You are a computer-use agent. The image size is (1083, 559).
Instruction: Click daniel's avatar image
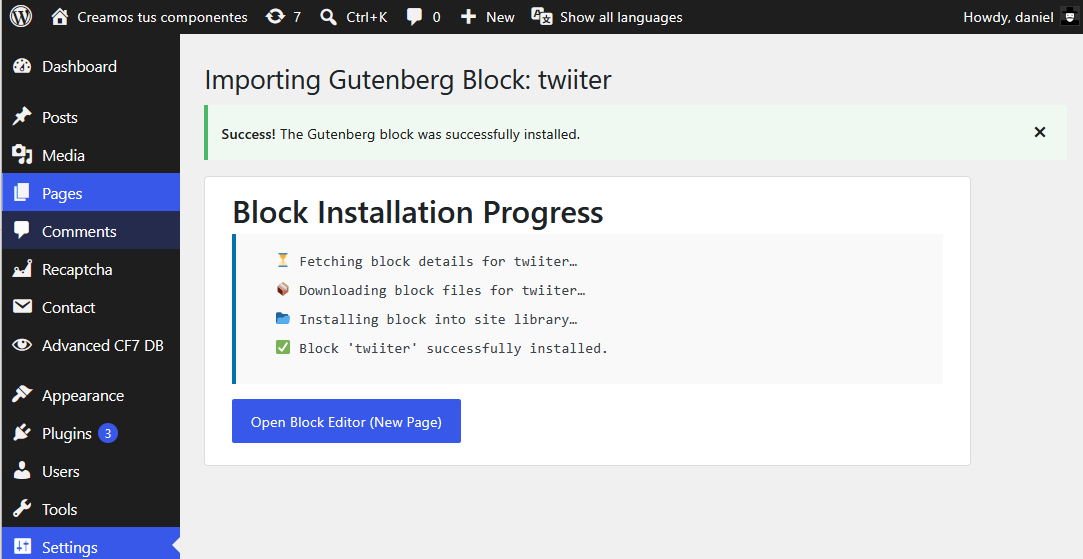1069,17
